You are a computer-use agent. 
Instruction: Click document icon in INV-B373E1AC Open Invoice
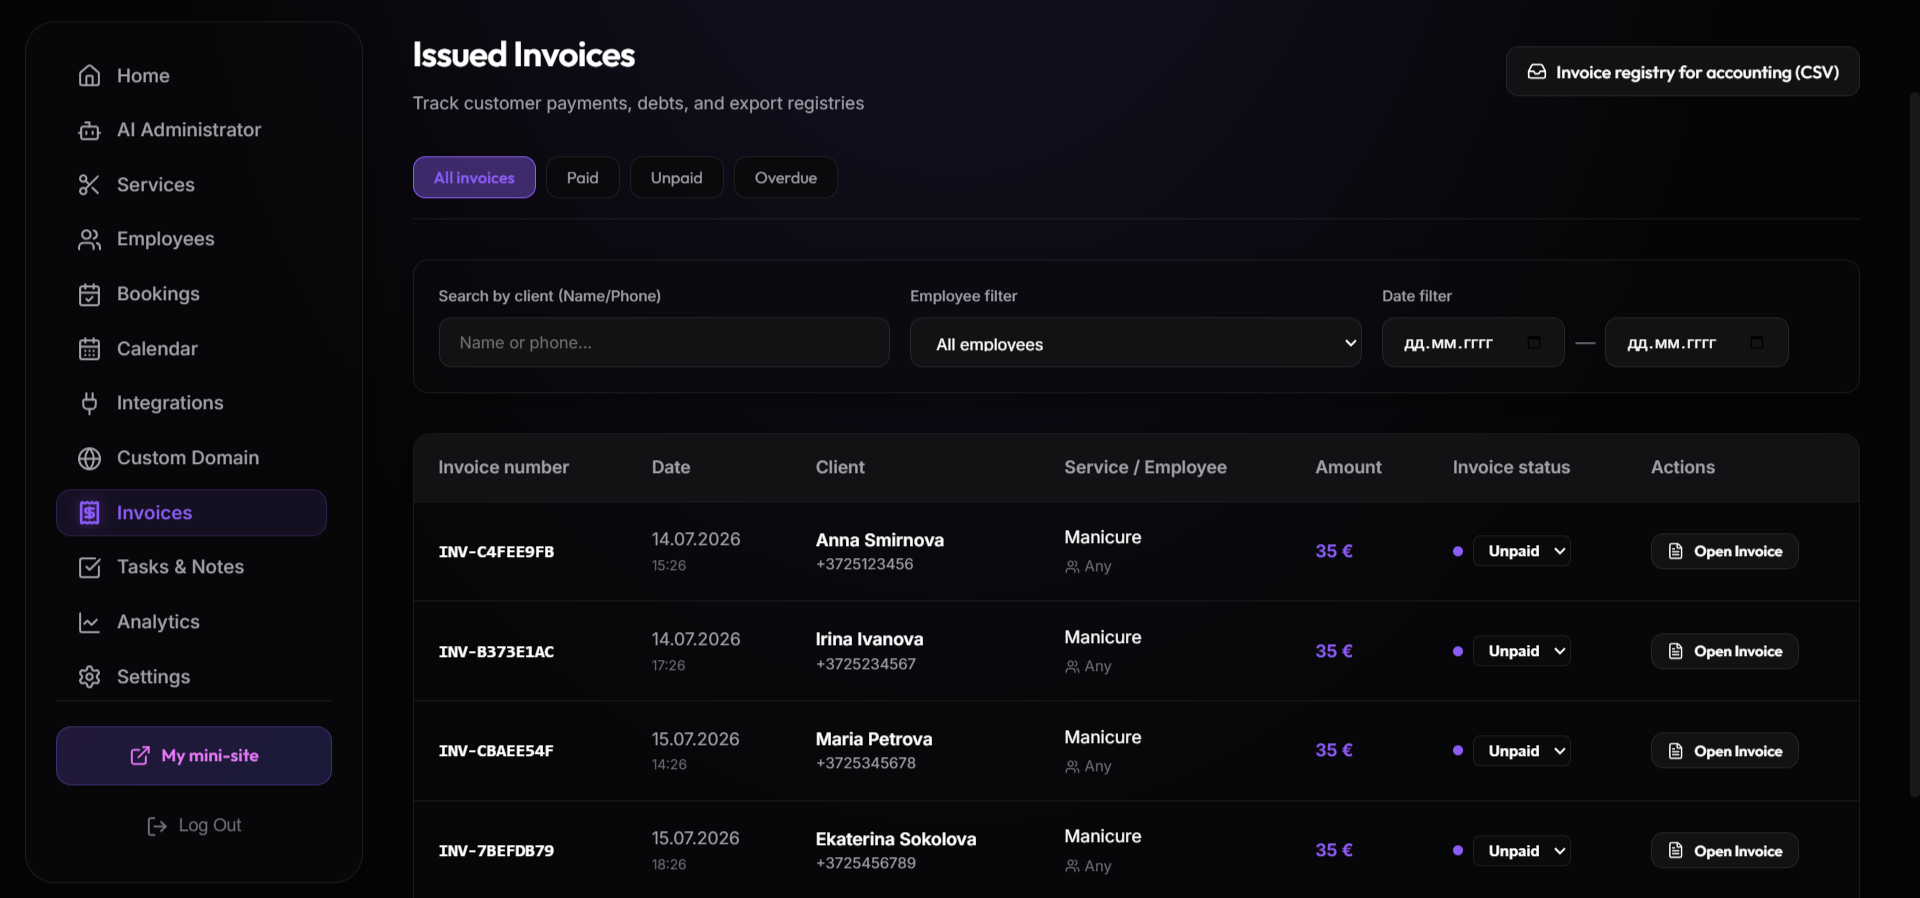[x=1676, y=651]
